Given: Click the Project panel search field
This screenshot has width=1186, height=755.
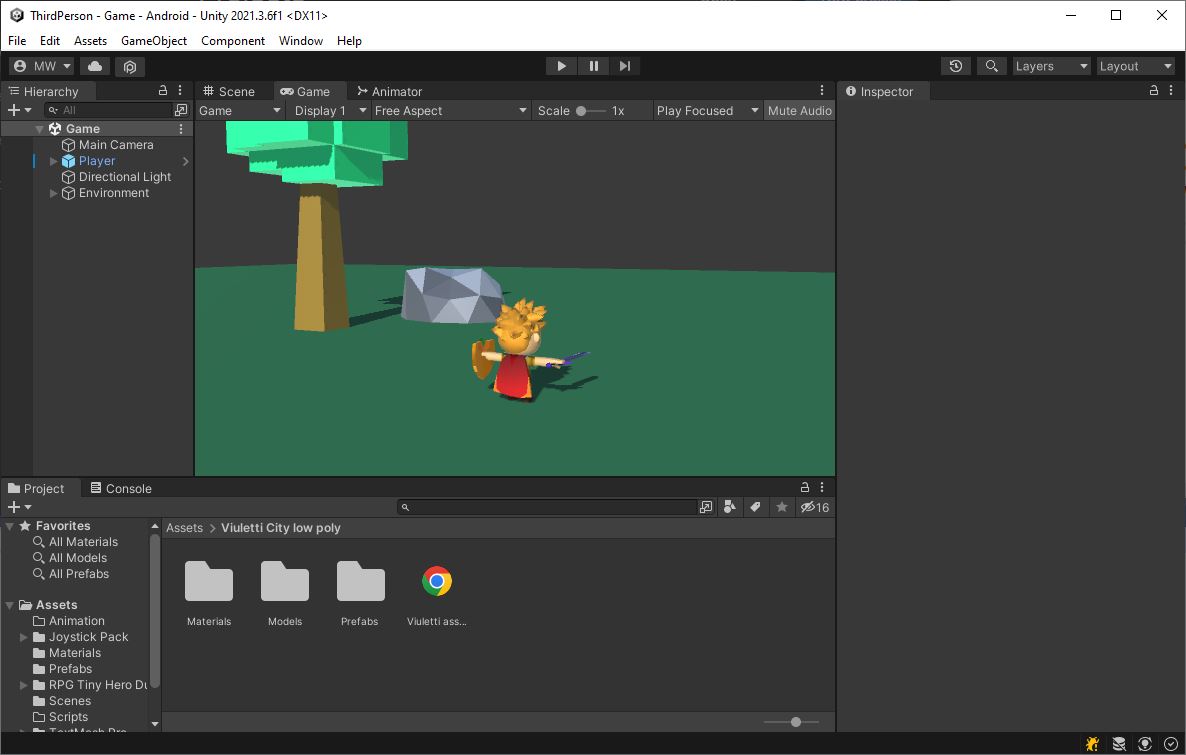Looking at the screenshot, I should click(x=550, y=507).
